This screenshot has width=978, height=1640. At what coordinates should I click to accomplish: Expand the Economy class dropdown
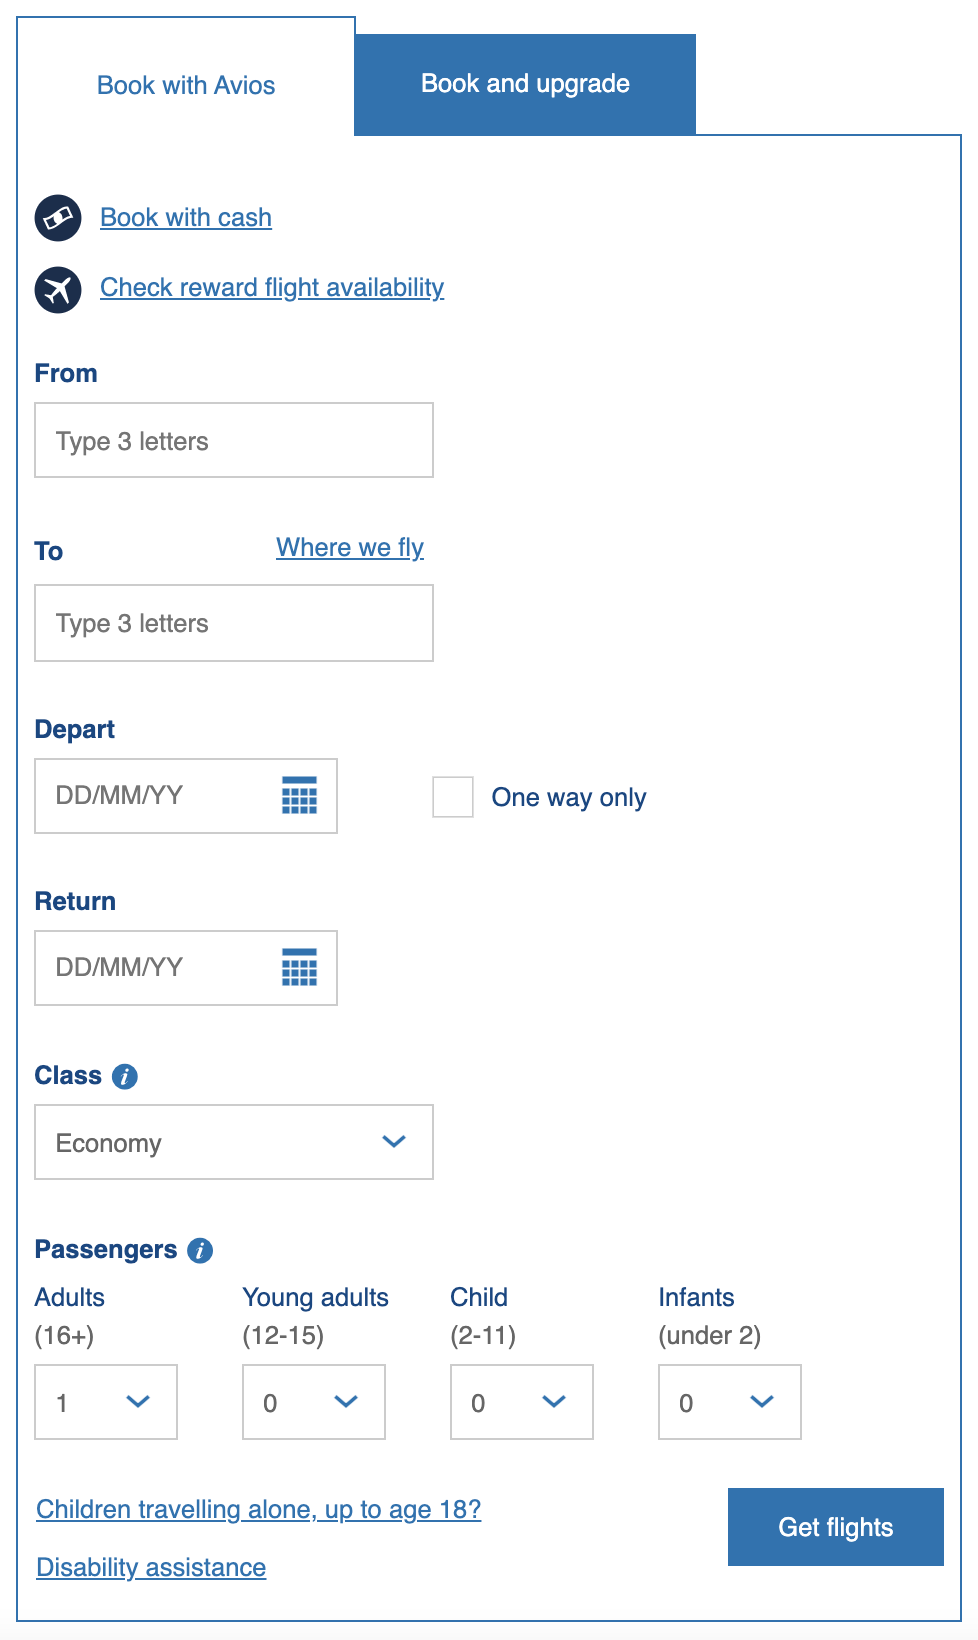coord(234,1142)
